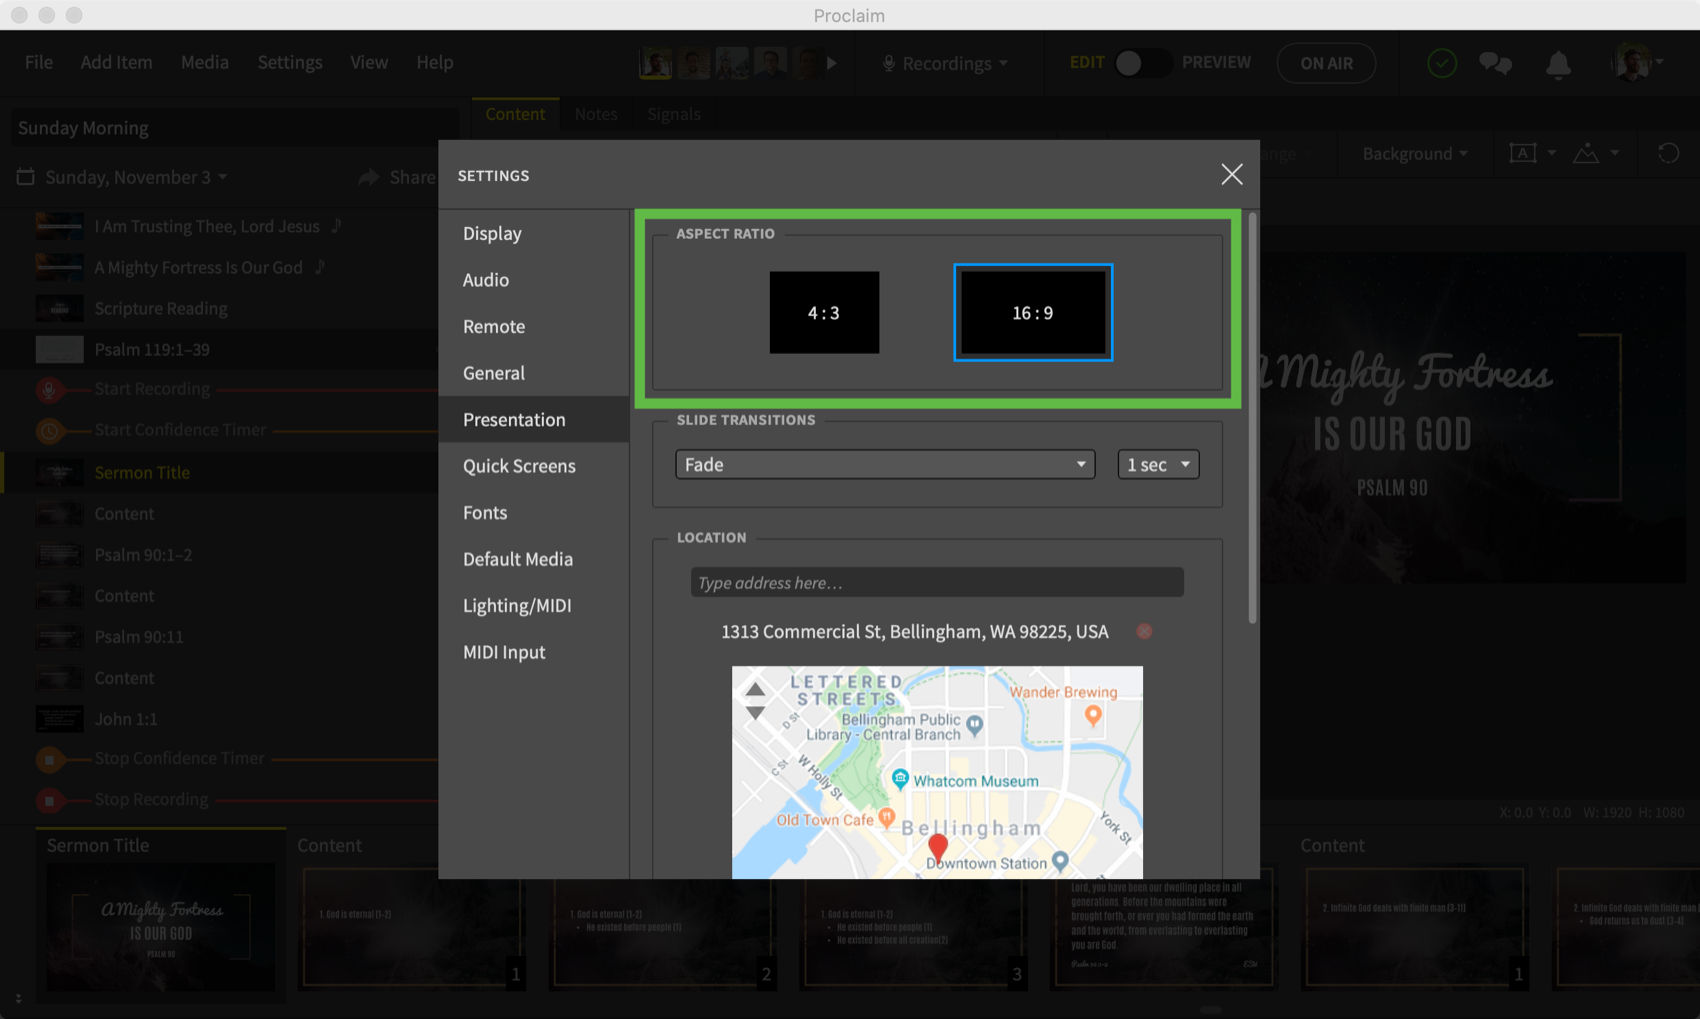Click the Wander Brewing map marker
The image size is (1700, 1019).
pyautogui.click(x=1093, y=715)
